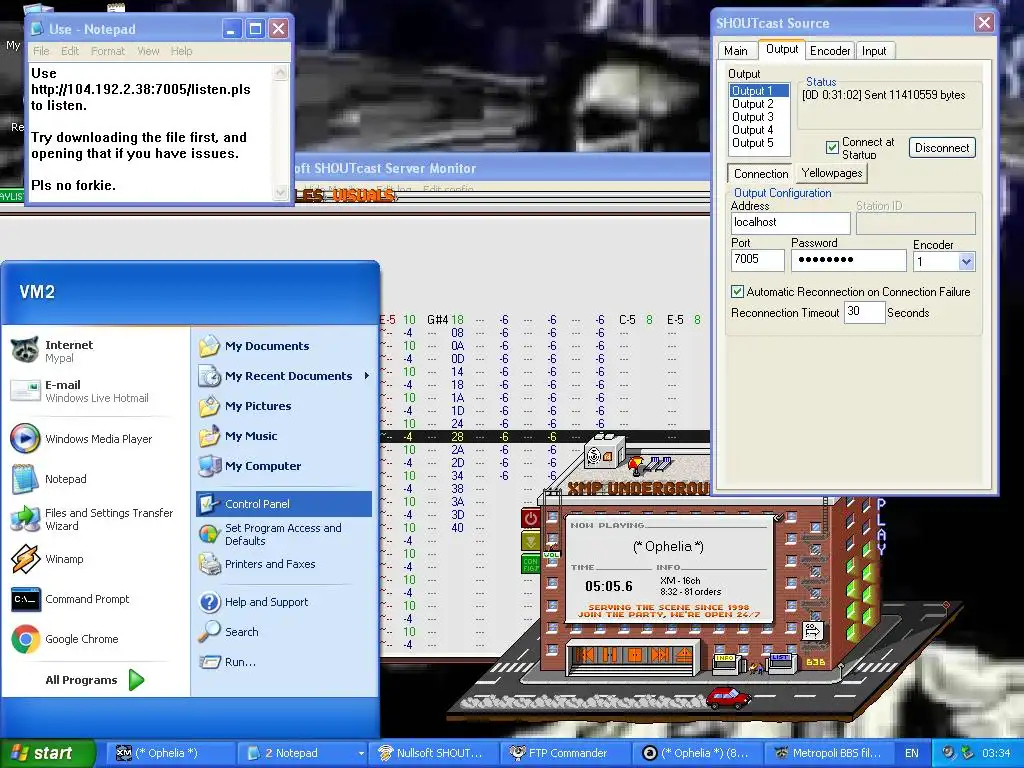Click the Disconnect button

point(942,148)
